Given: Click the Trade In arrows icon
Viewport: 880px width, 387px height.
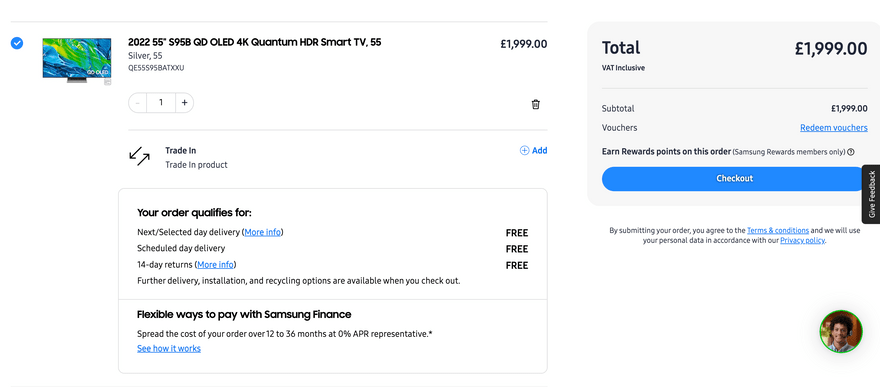Looking at the screenshot, I should click(139, 156).
